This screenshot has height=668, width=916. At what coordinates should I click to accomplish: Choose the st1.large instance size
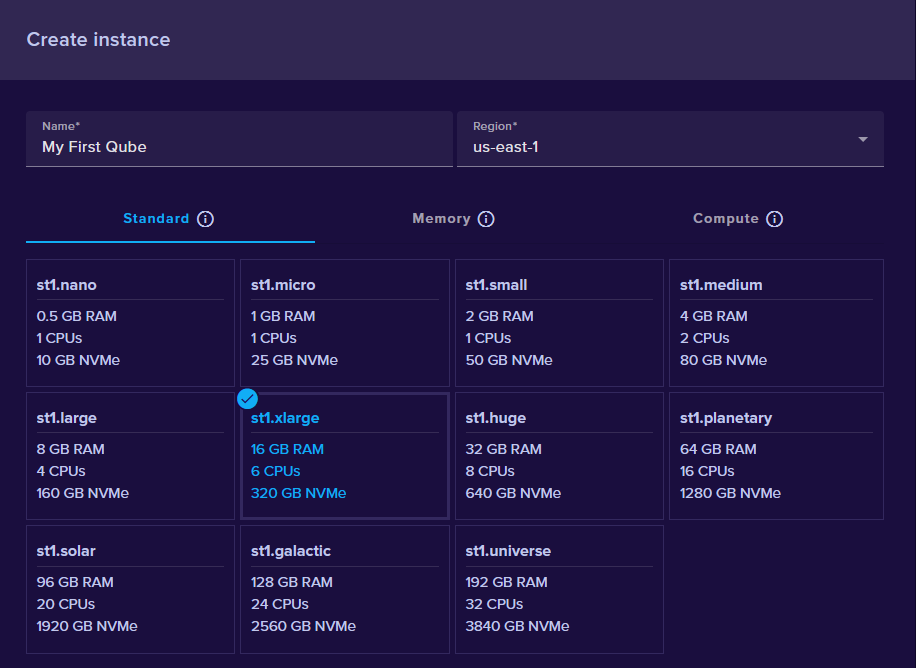pos(130,456)
